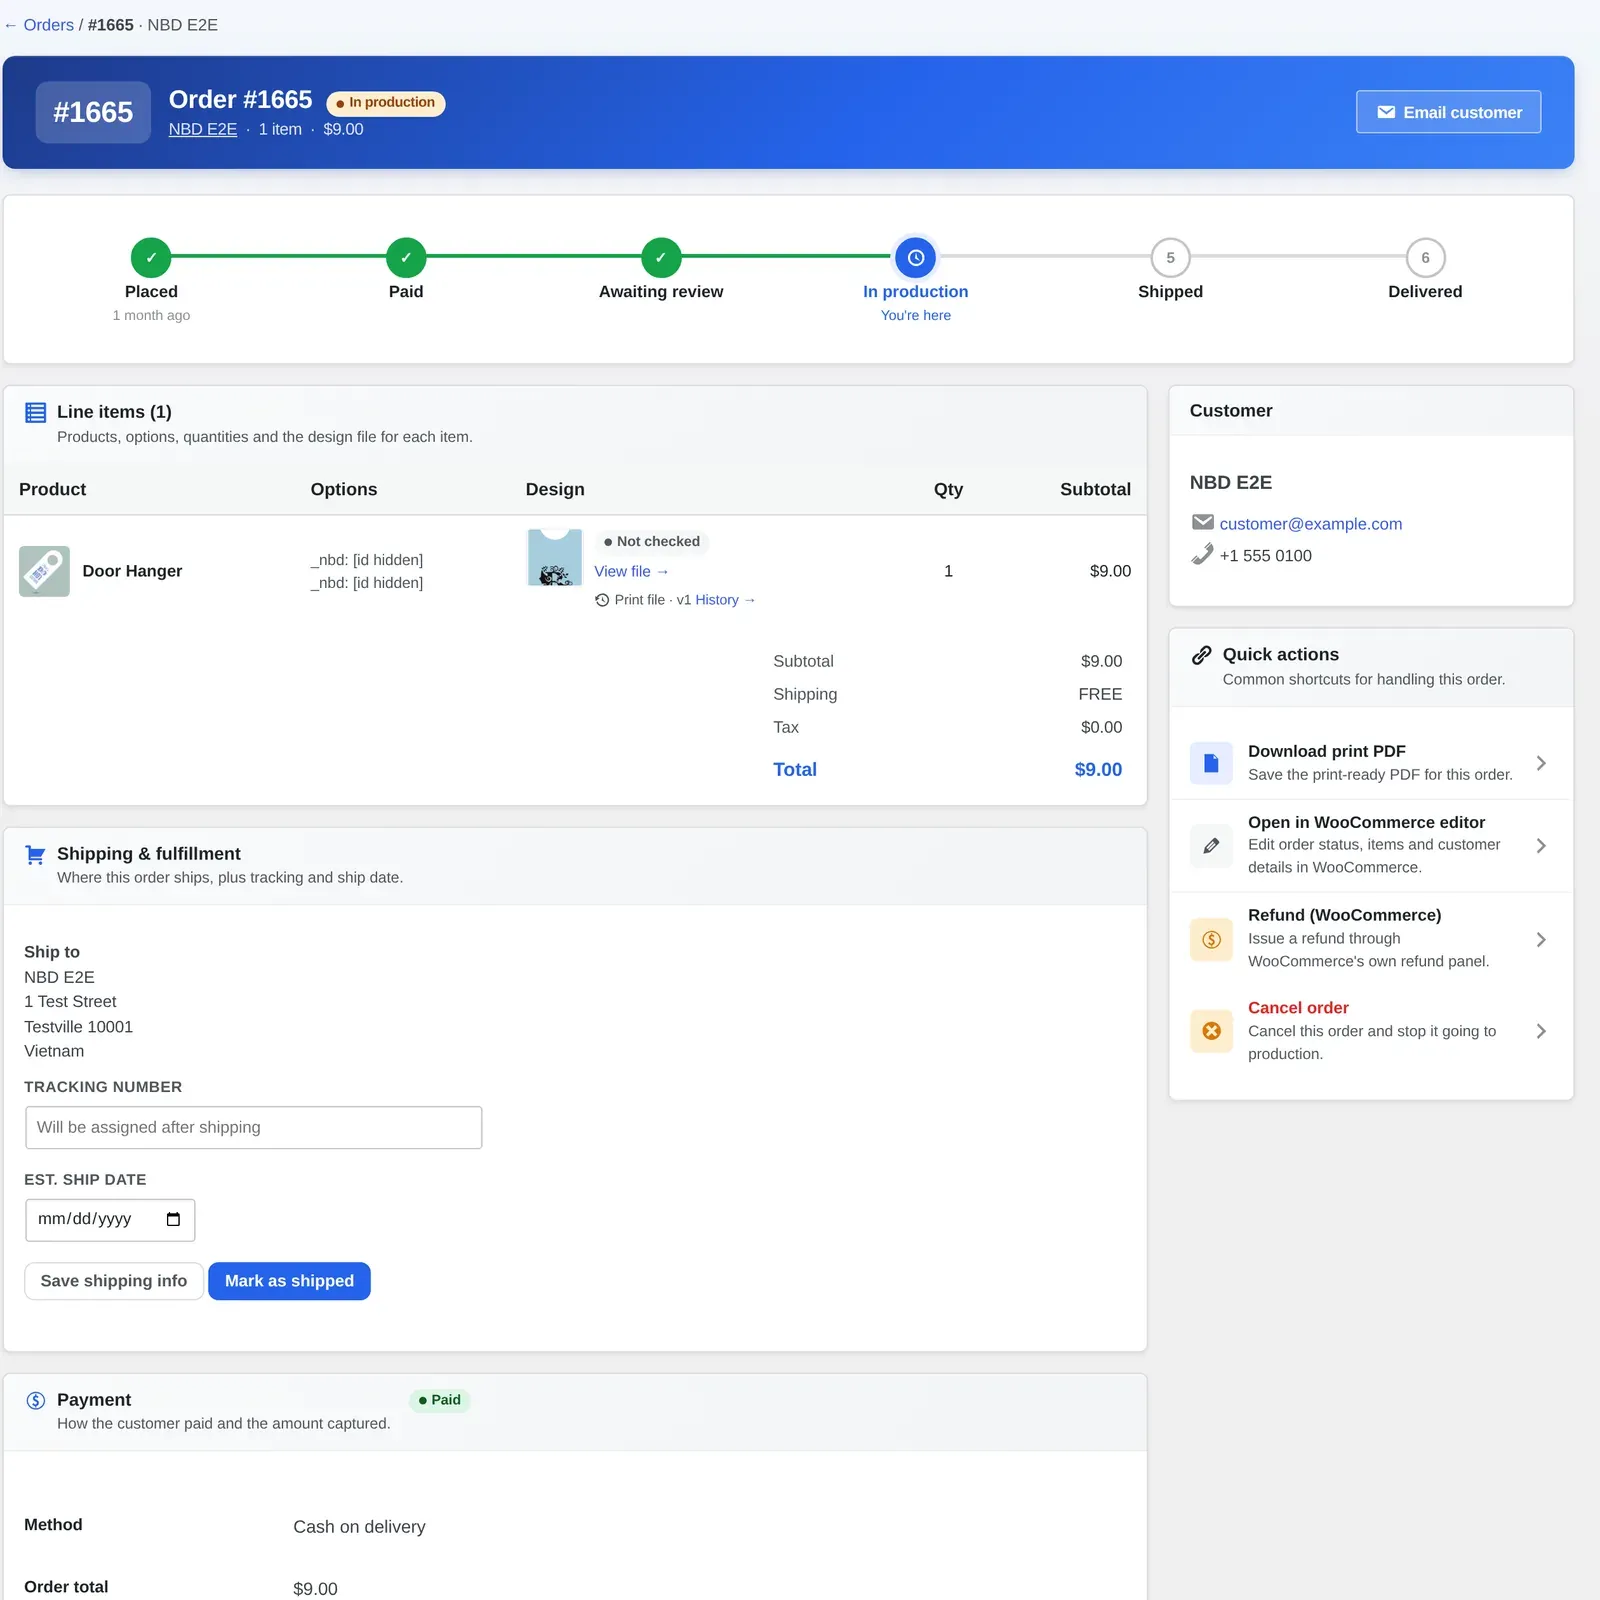Screen dimensions: 1600x1600
Task: Click the Placed checkmark step
Action: pos(151,257)
